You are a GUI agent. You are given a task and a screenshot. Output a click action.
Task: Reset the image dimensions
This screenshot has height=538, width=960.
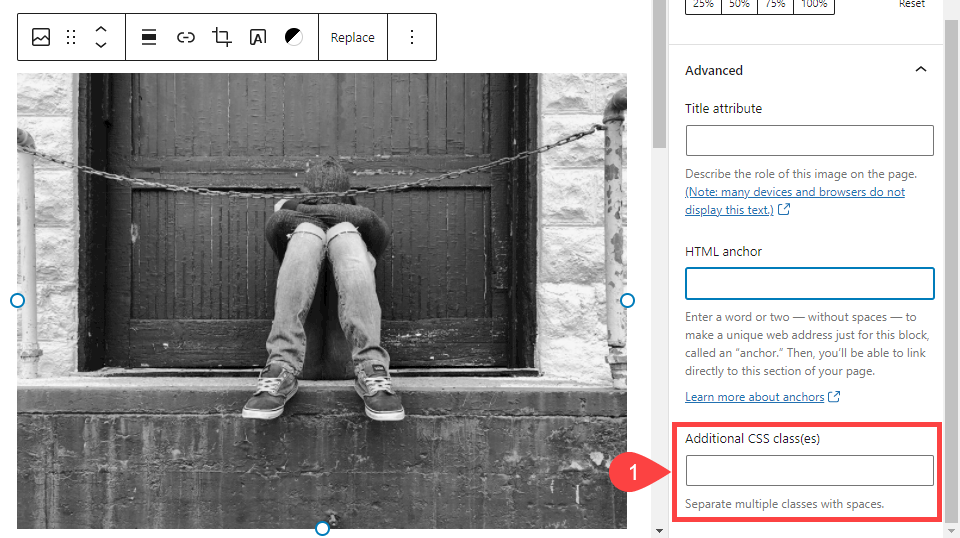pyautogui.click(x=911, y=5)
